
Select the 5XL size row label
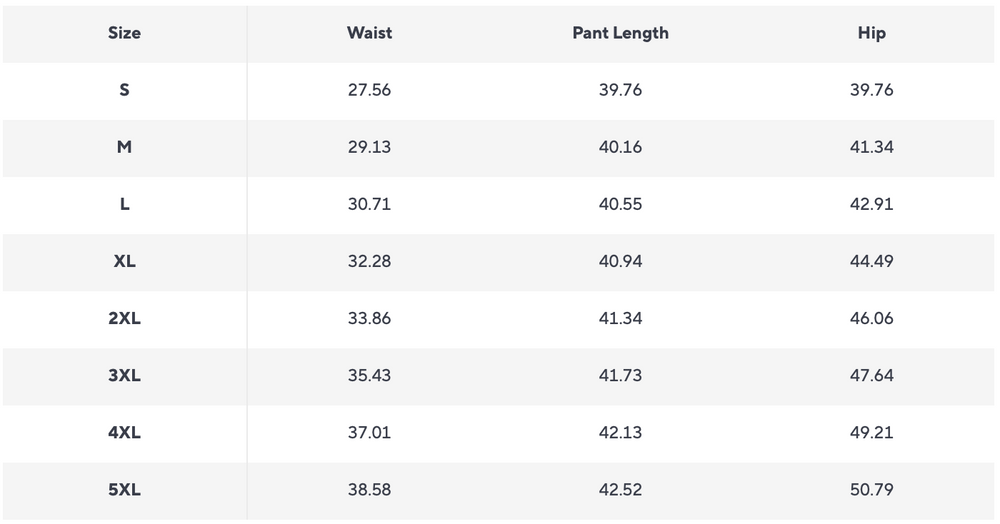tap(124, 490)
